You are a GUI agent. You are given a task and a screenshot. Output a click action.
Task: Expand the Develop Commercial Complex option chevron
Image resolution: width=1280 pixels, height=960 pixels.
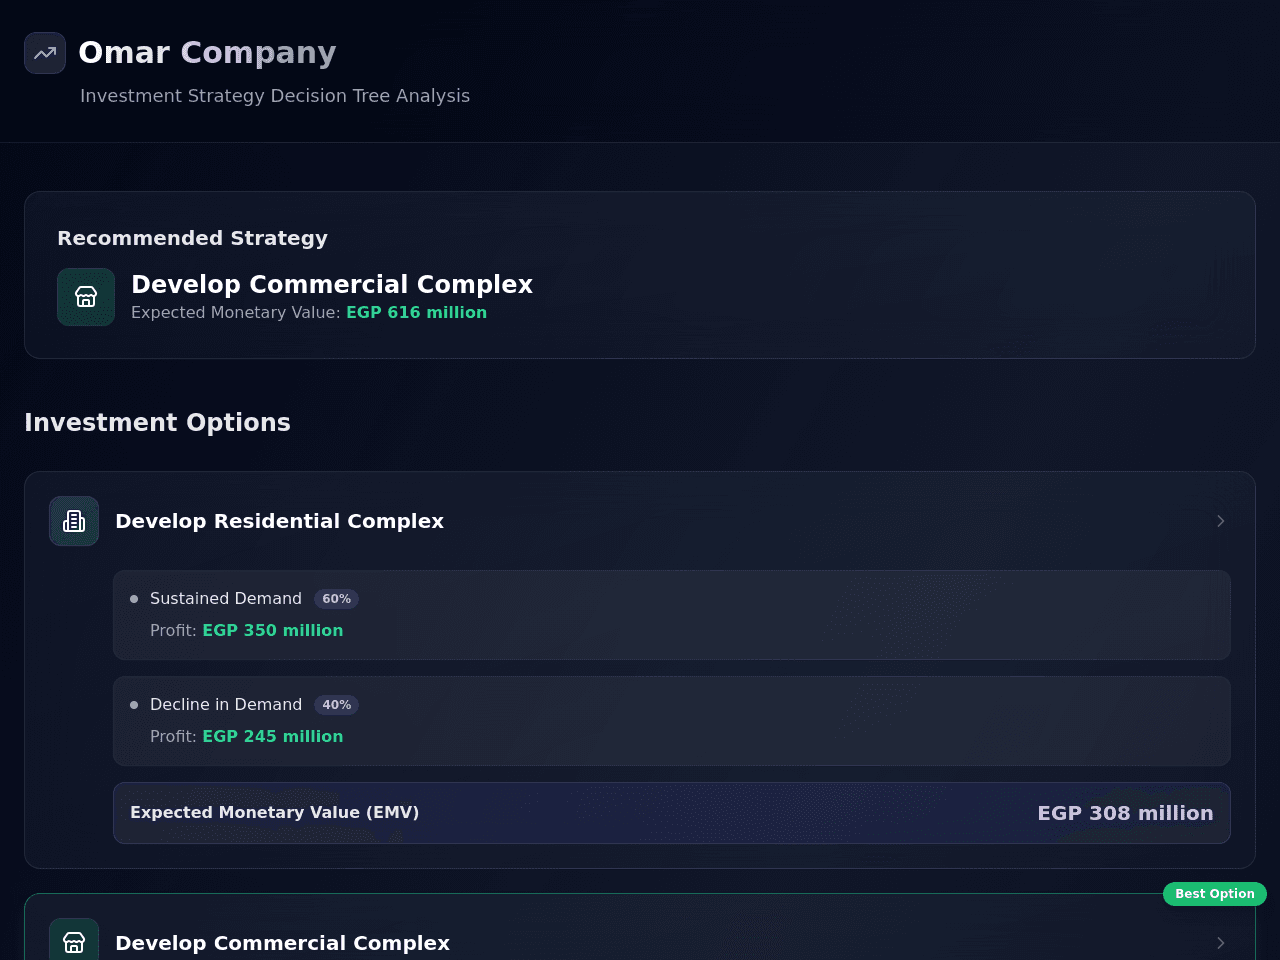tap(1220, 943)
